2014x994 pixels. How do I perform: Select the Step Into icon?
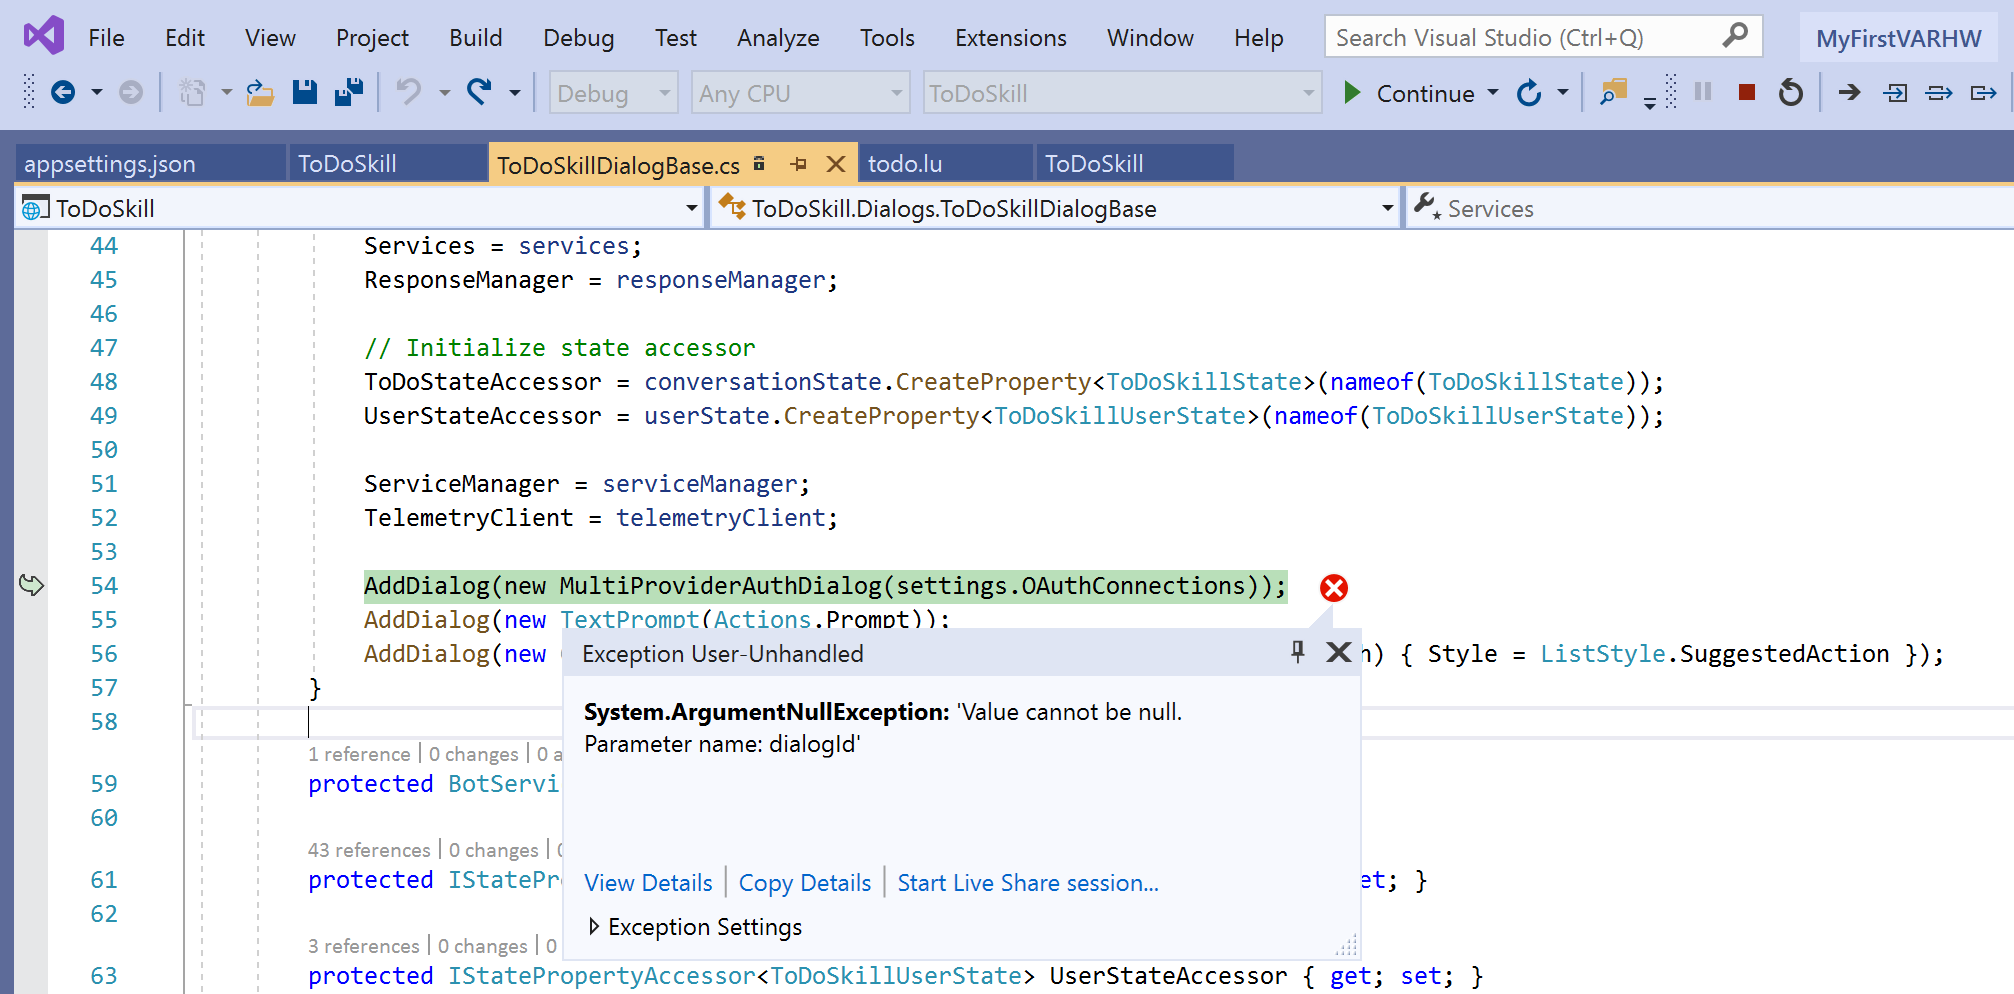[x=1895, y=92]
